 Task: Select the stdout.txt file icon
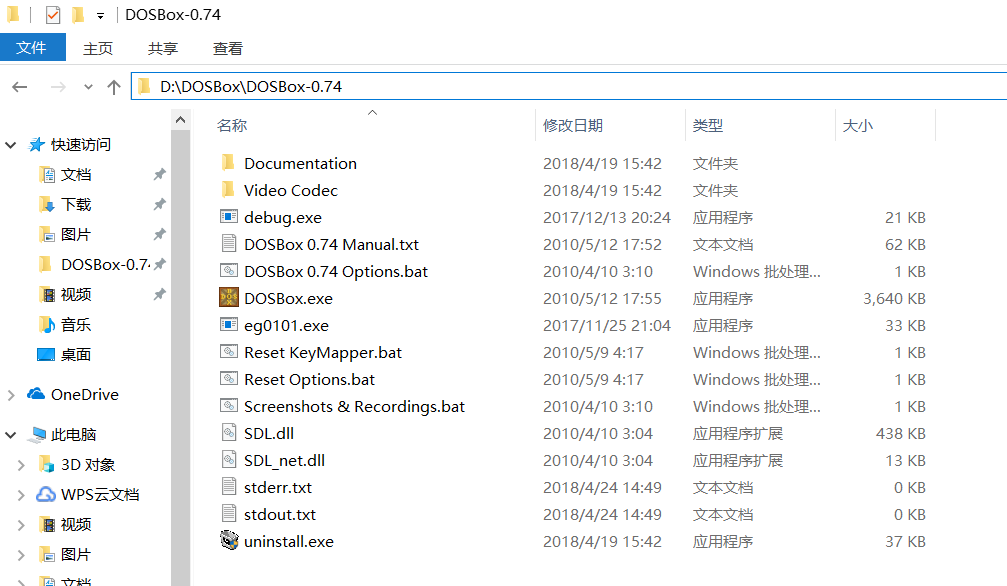(x=229, y=513)
